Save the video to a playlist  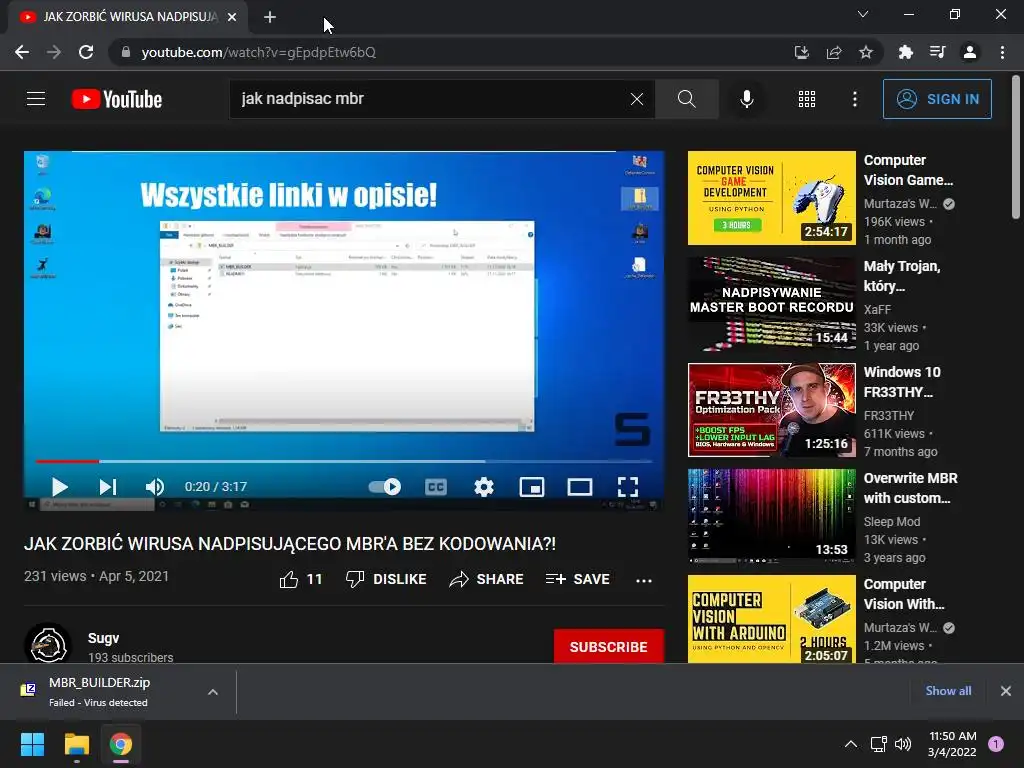pos(578,579)
